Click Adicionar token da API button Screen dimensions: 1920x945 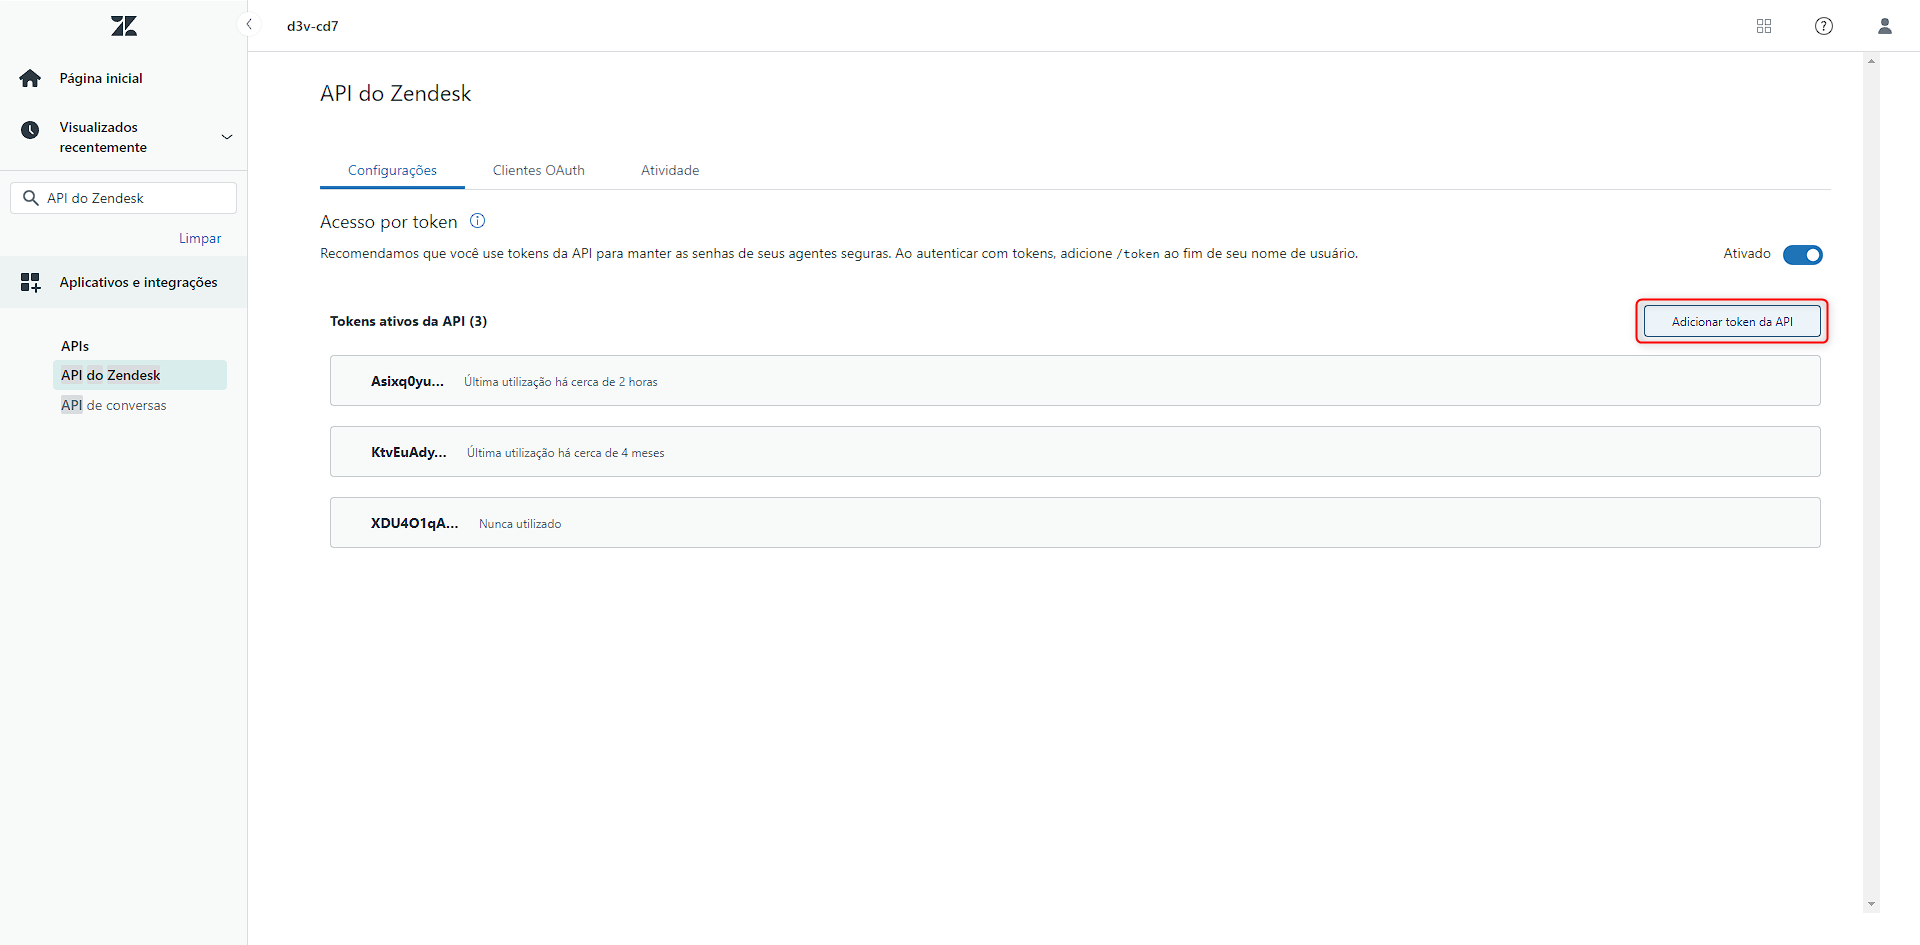(x=1732, y=322)
